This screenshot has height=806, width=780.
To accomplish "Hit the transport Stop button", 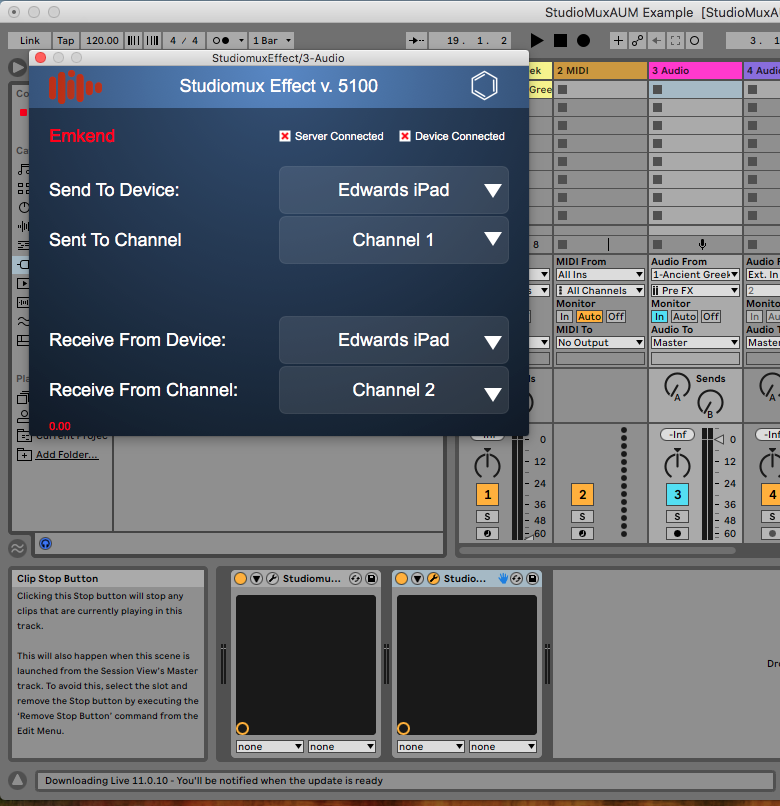I will (560, 41).
